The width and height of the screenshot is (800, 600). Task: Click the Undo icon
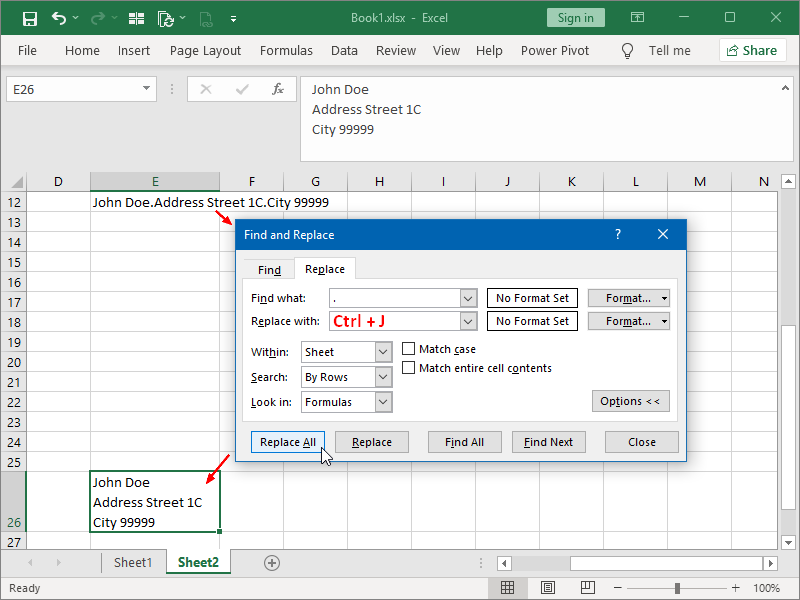[x=58, y=17]
